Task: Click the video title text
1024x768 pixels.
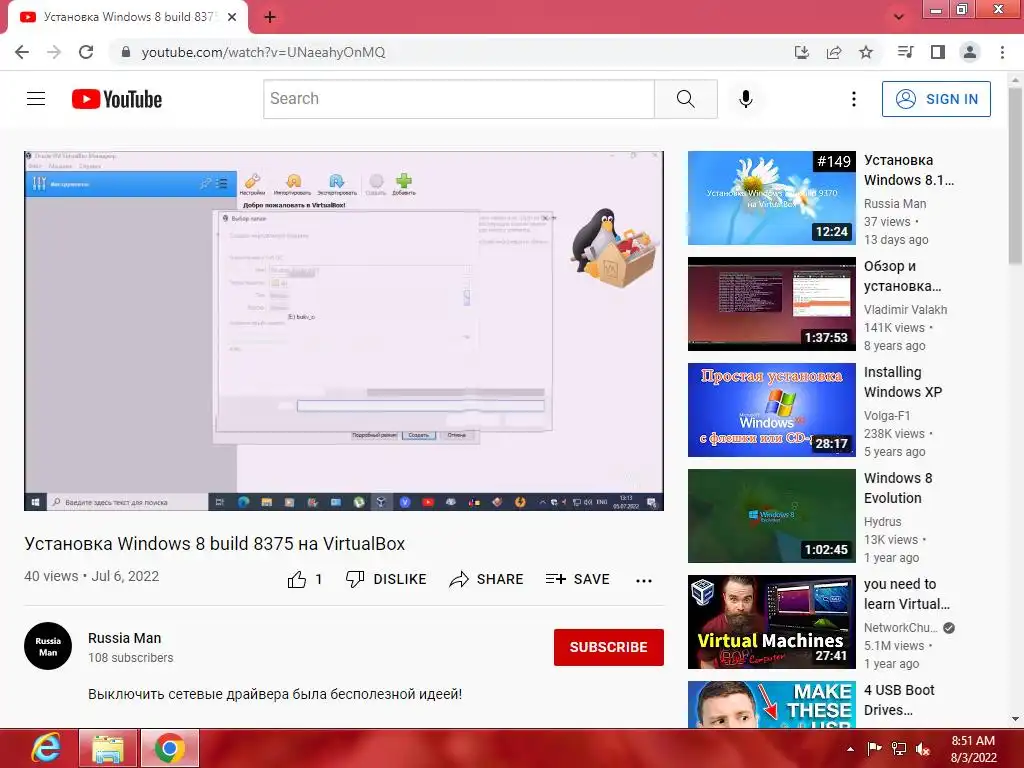Action: point(215,544)
